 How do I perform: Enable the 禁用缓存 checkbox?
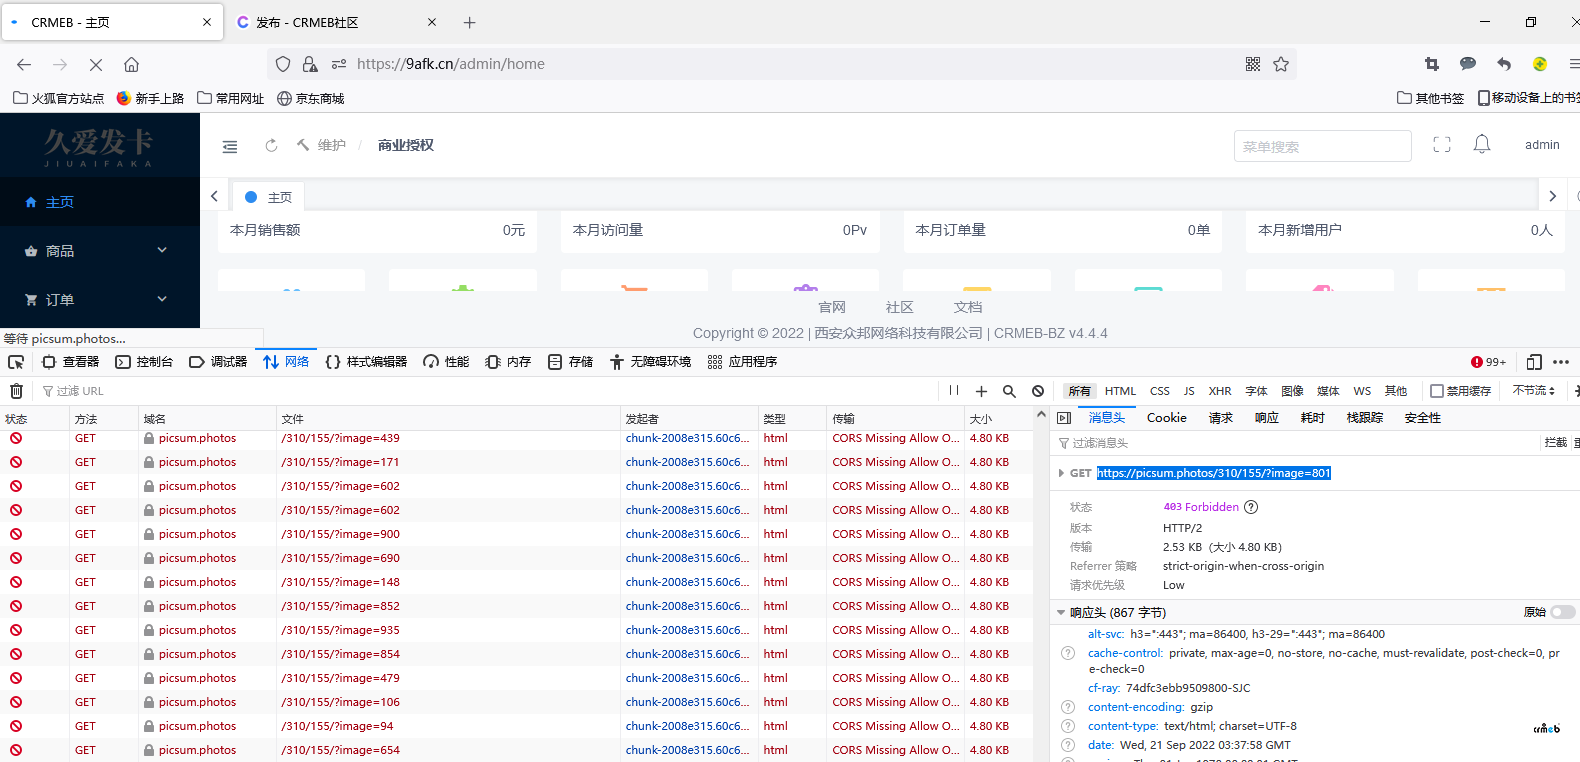tap(1437, 391)
